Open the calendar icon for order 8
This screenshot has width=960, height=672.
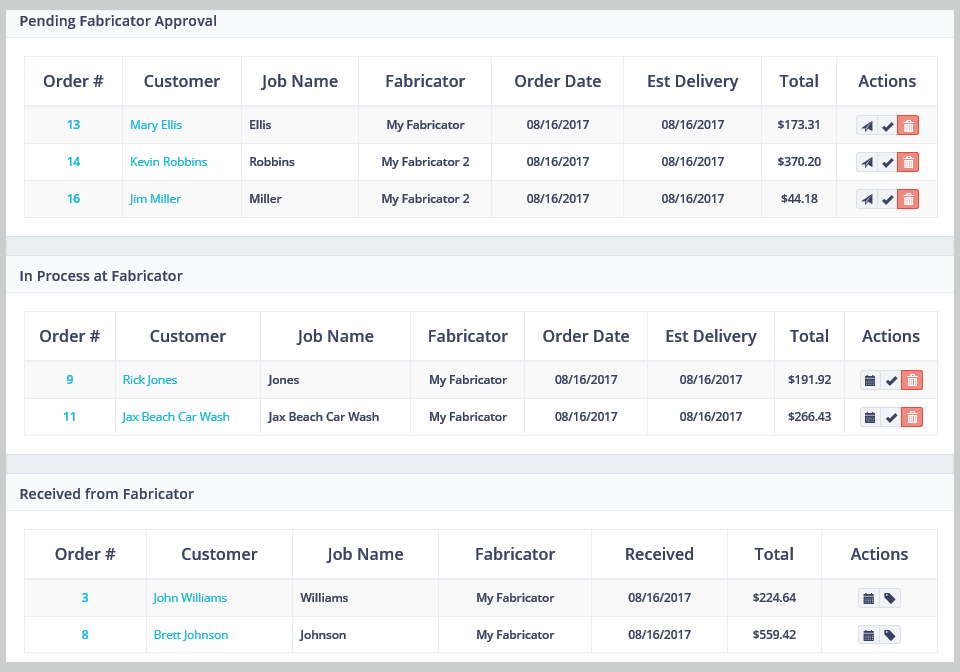[869, 635]
